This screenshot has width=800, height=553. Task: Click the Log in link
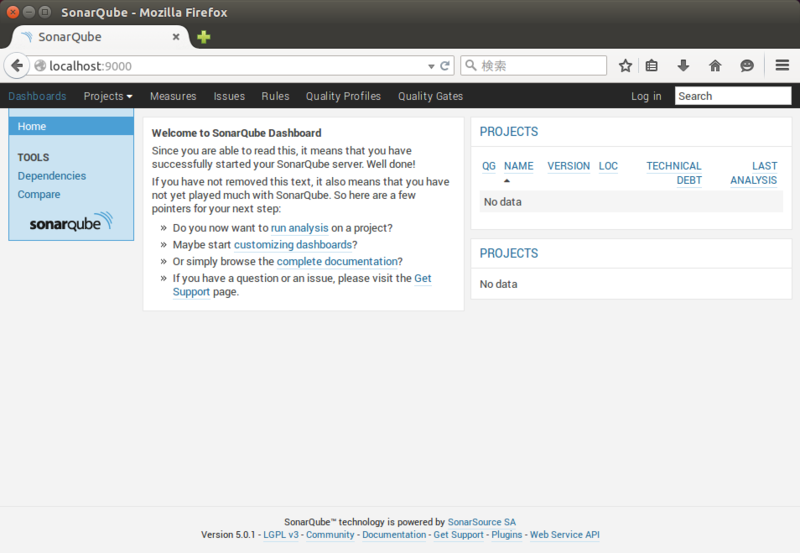646,96
